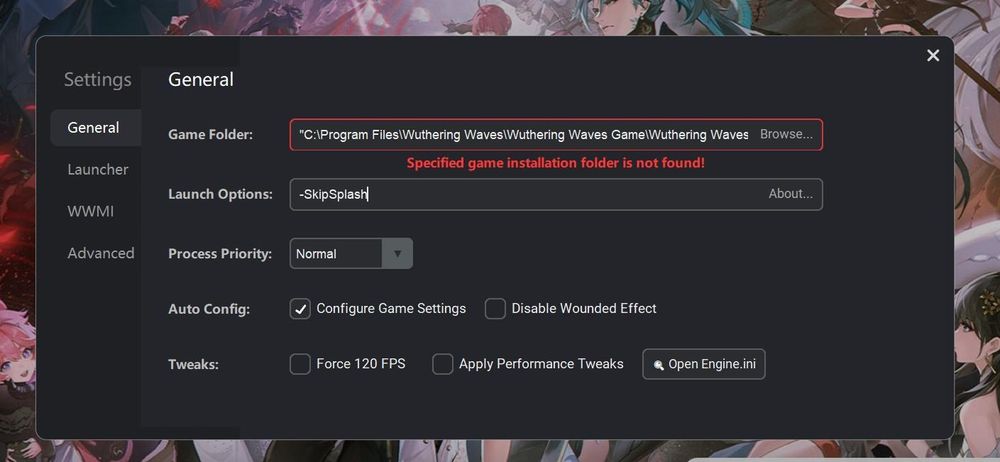Open Engine.ini file button
Screen dimensions: 1000x462
[703, 364]
